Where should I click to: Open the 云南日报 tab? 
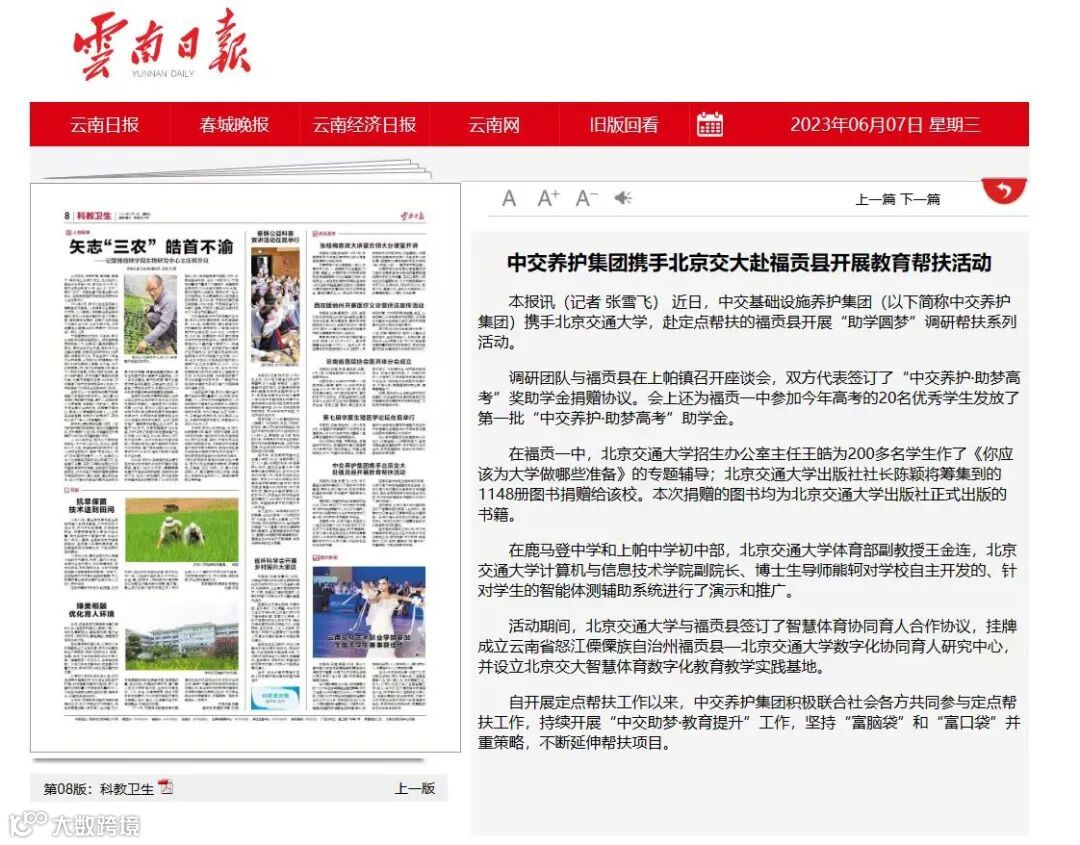tap(104, 125)
